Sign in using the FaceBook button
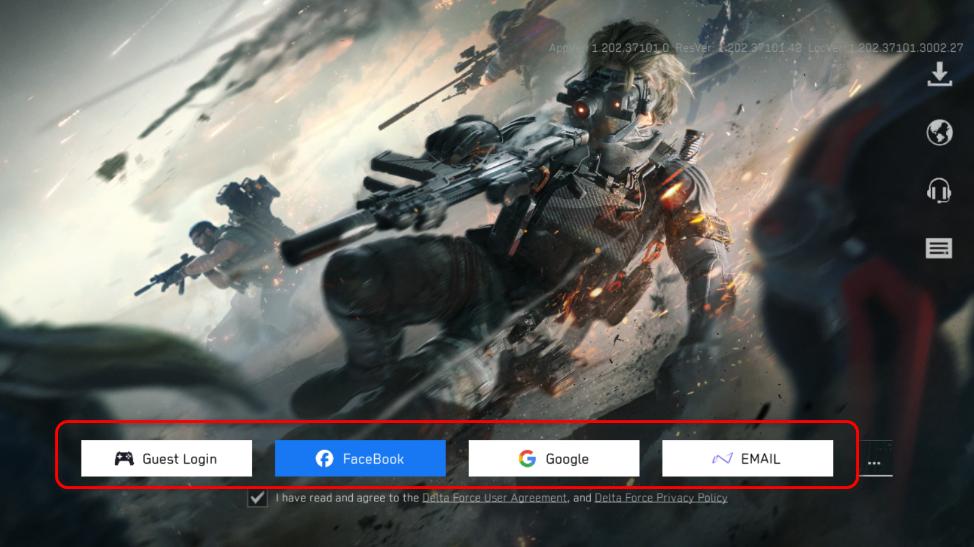Image resolution: width=974 pixels, height=547 pixels. (x=360, y=459)
